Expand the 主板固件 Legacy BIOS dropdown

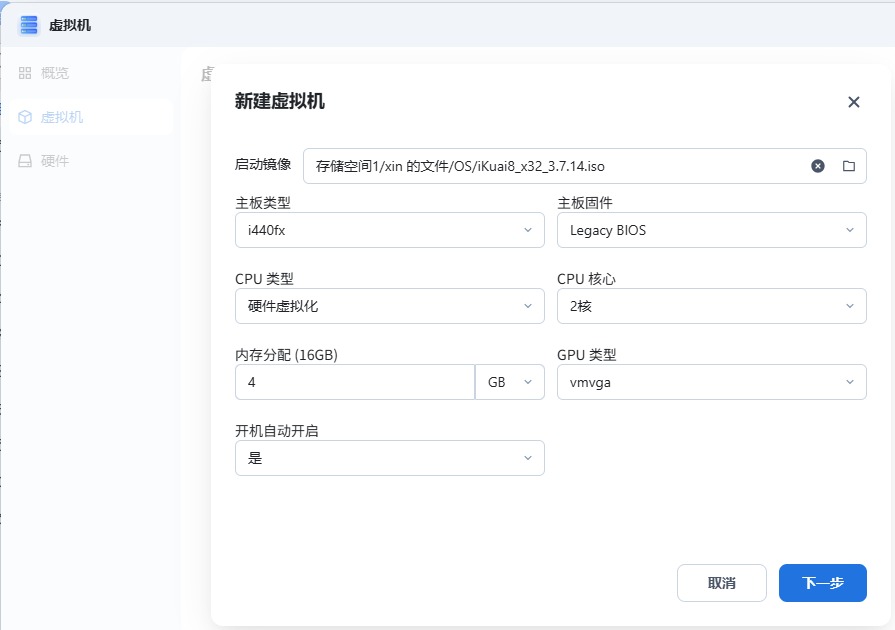click(x=711, y=230)
